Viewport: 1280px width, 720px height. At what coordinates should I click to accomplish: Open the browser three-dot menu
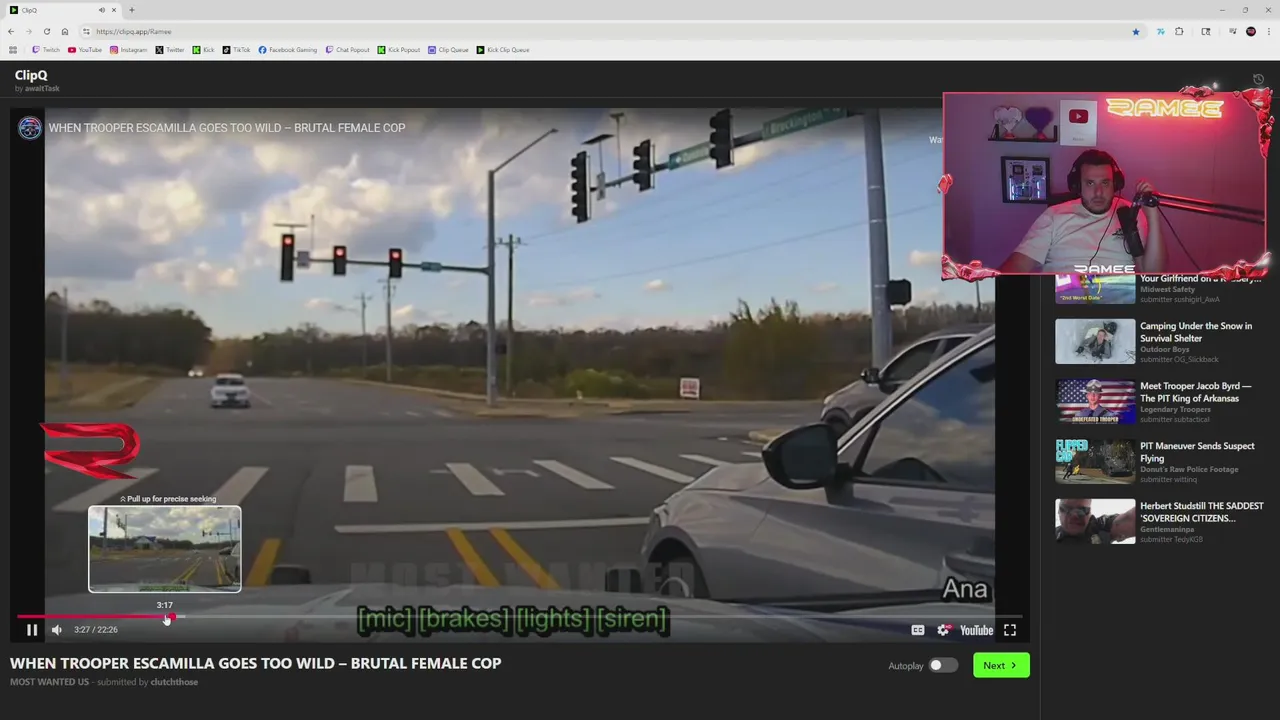pyautogui.click(x=1269, y=31)
